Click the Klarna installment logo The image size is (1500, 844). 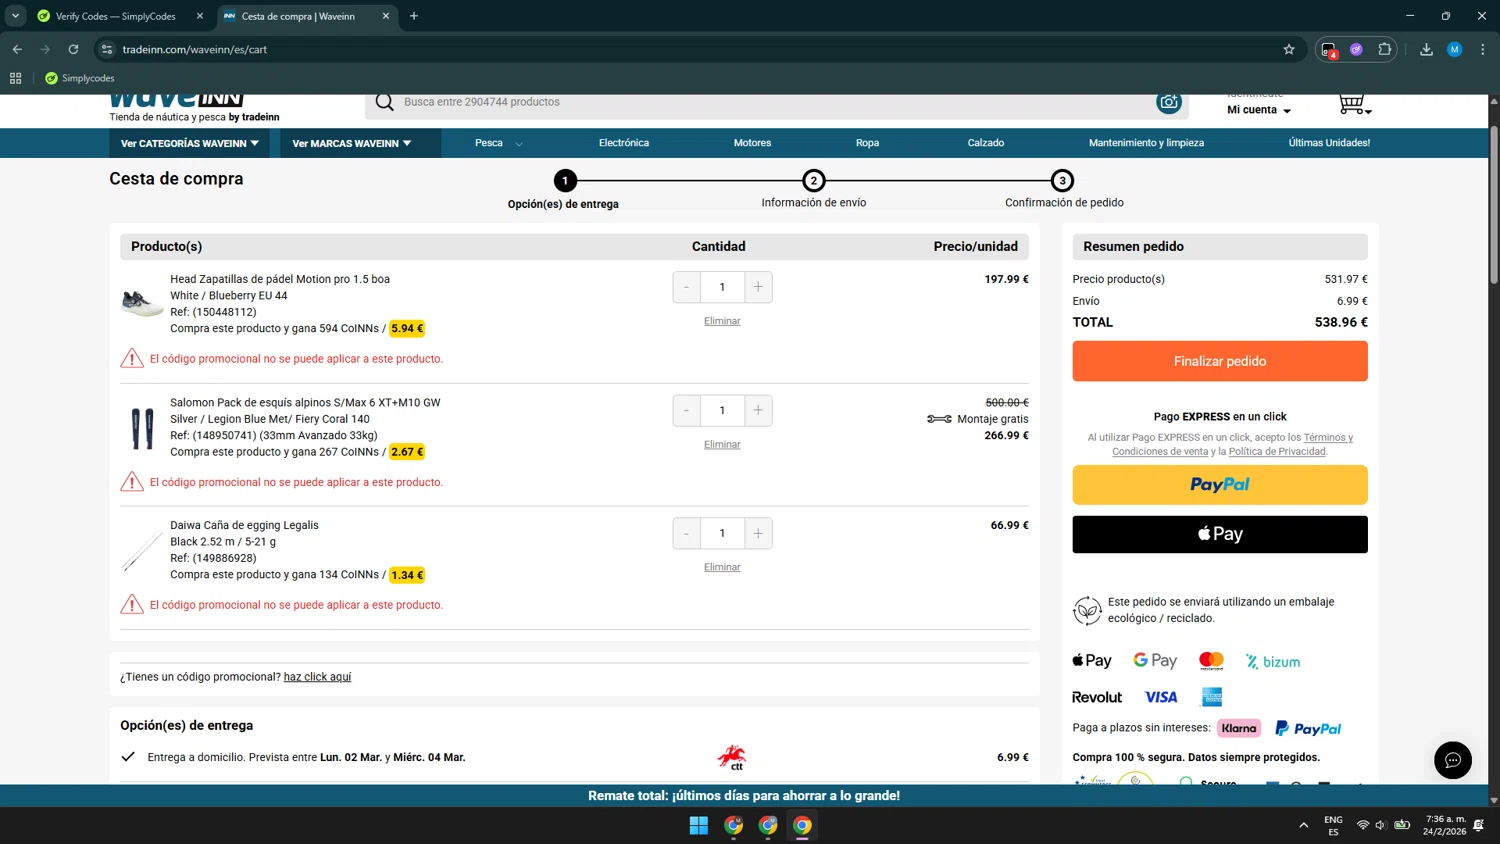[x=1238, y=728]
